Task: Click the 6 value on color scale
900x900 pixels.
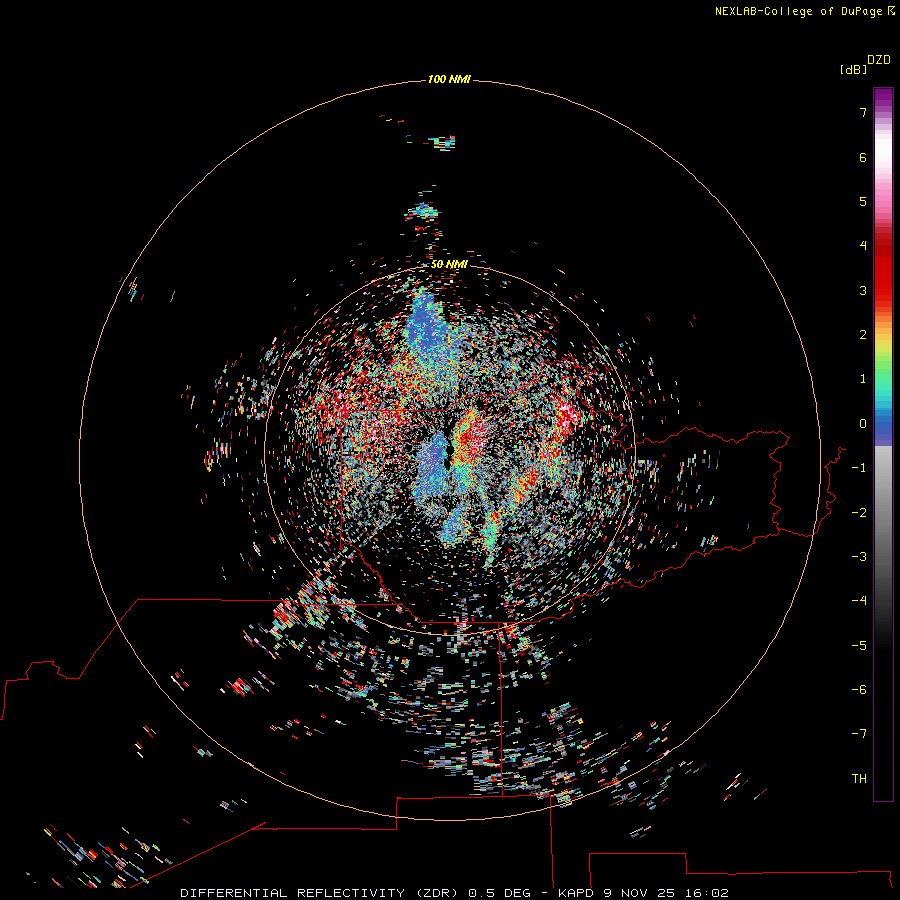Action: (x=863, y=157)
